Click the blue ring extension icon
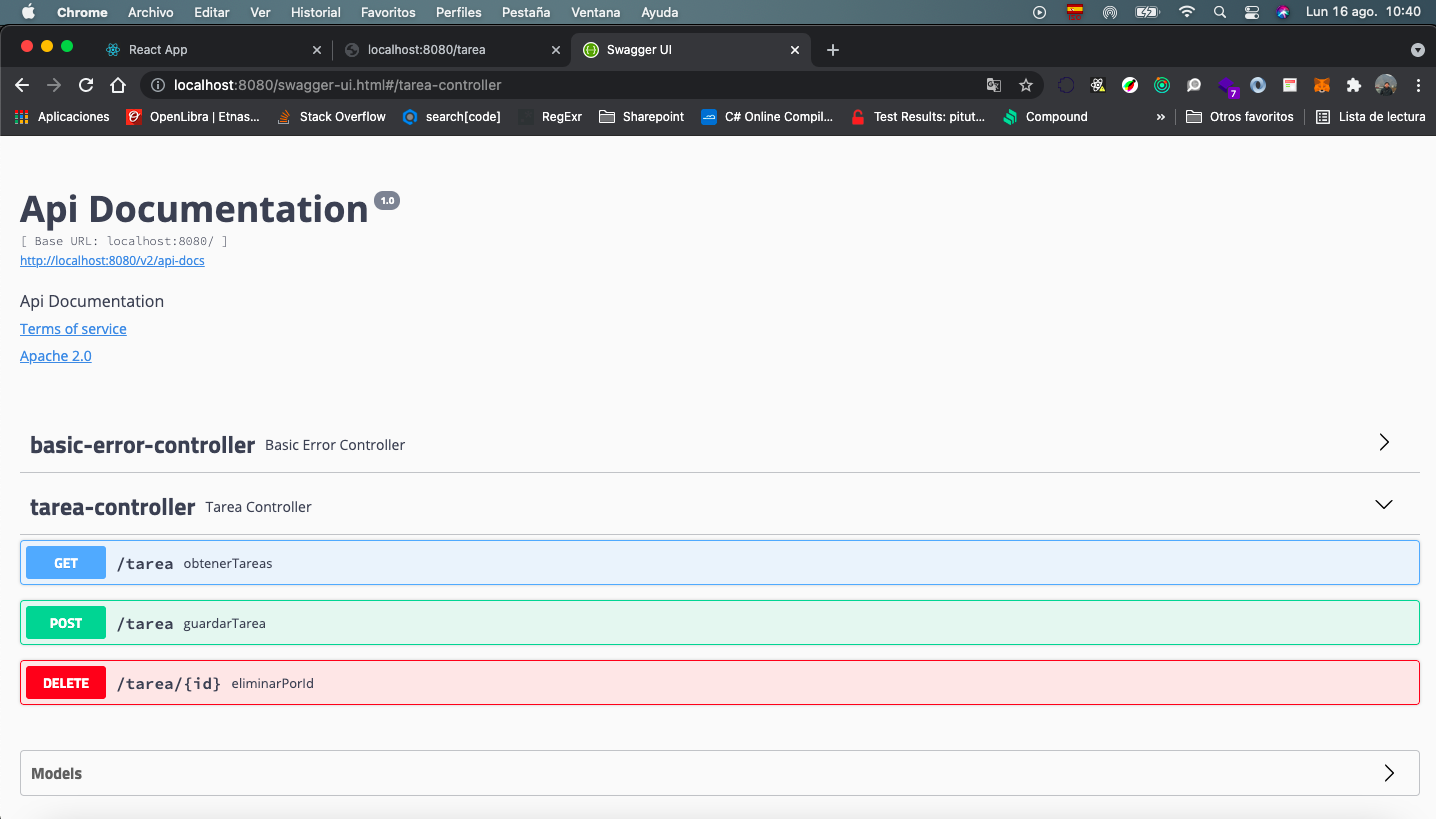Image resolution: width=1436 pixels, height=819 pixels. [1258, 85]
